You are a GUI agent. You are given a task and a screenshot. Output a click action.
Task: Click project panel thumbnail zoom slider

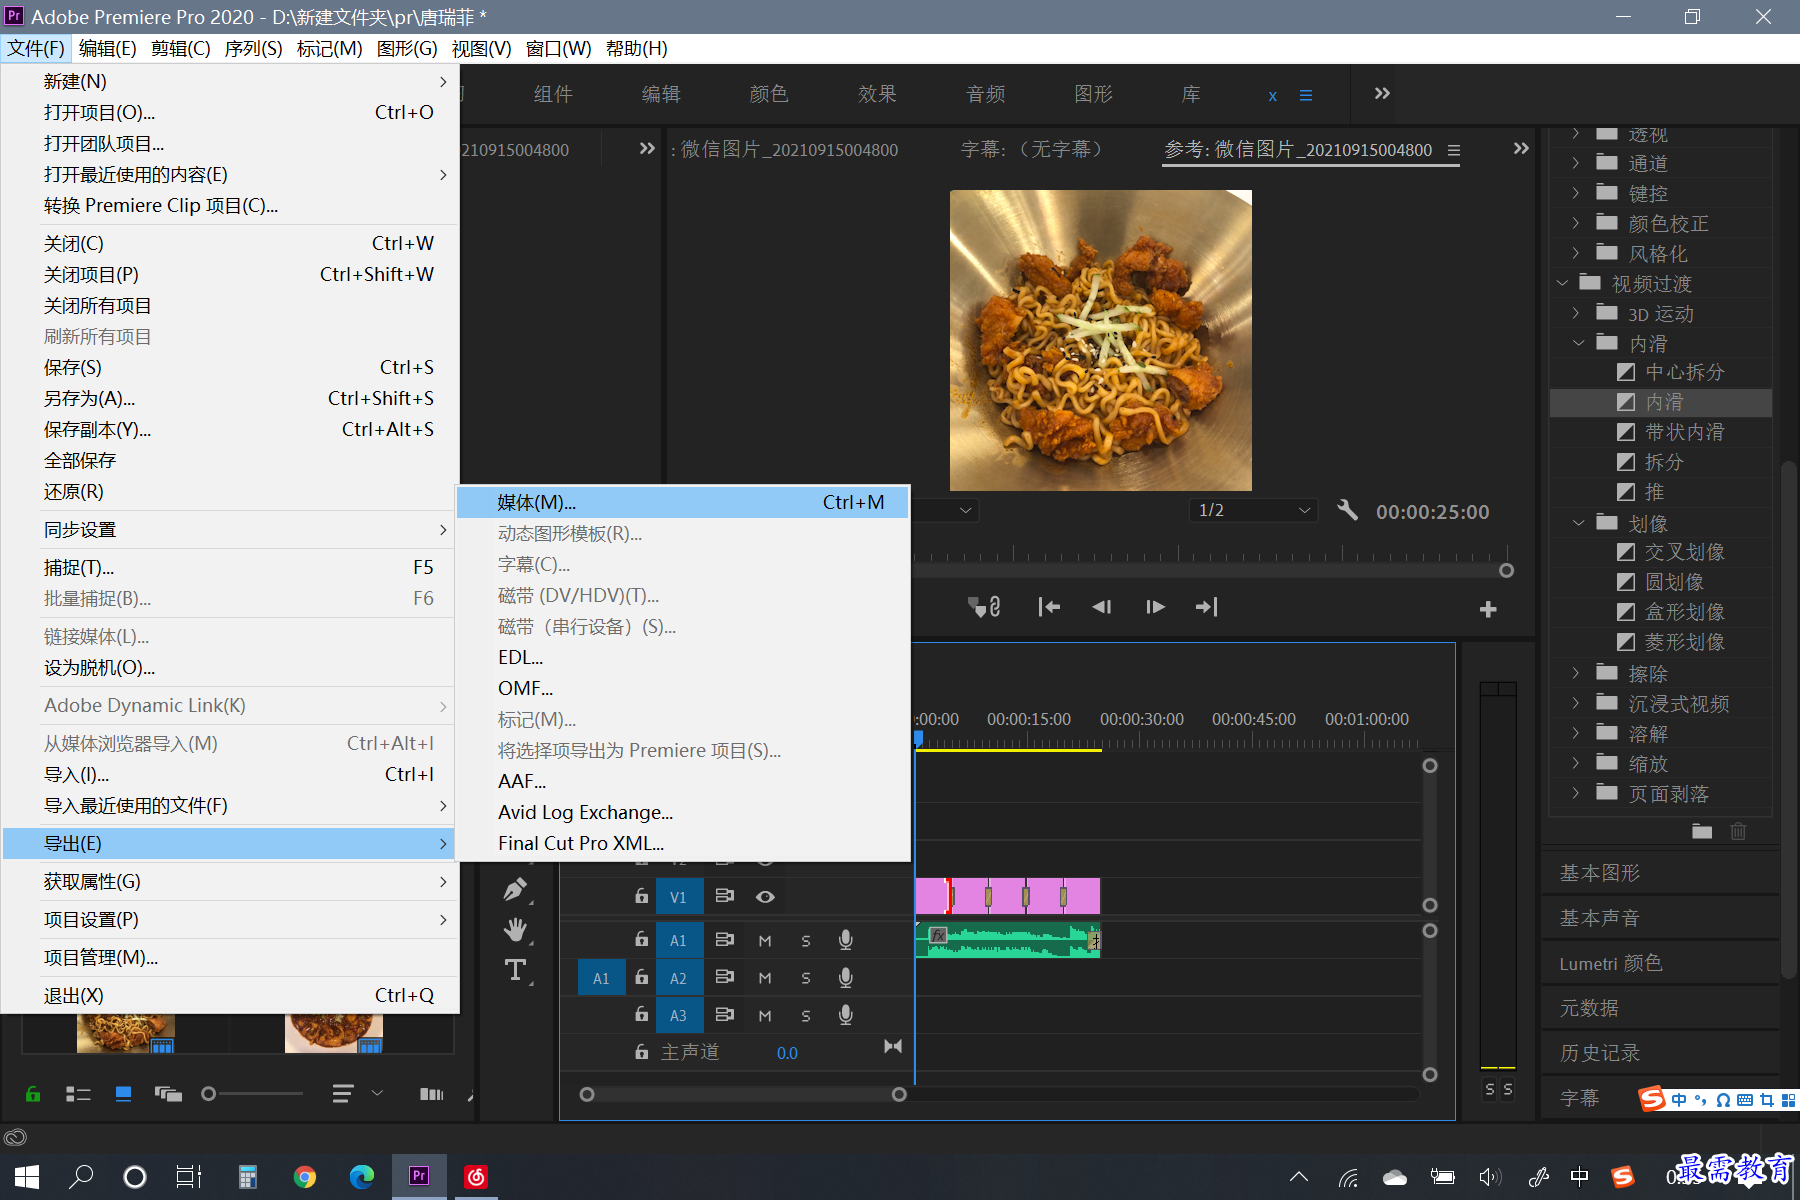pos(252,1094)
